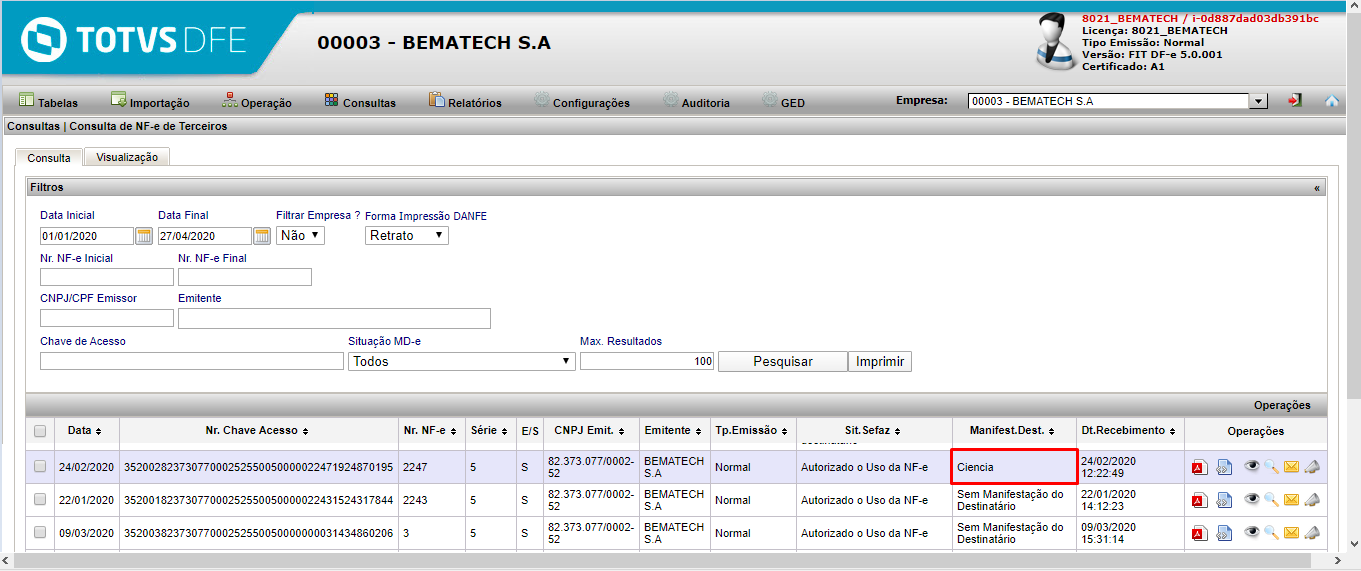Download XML file for NF-e 2247
1361x571 pixels.
[x=1224, y=467]
